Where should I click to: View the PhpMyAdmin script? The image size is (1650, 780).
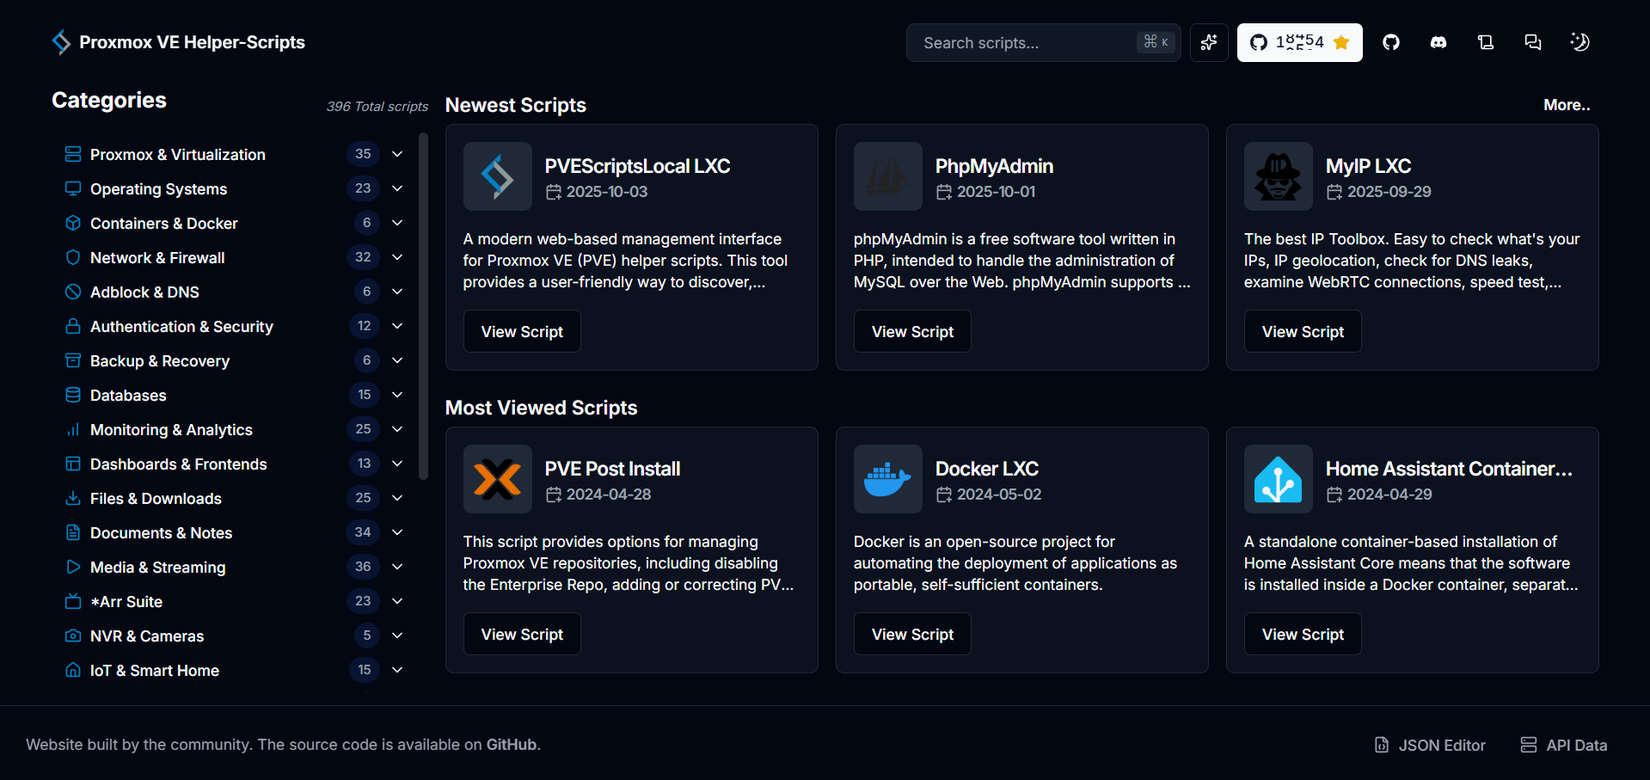(912, 332)
